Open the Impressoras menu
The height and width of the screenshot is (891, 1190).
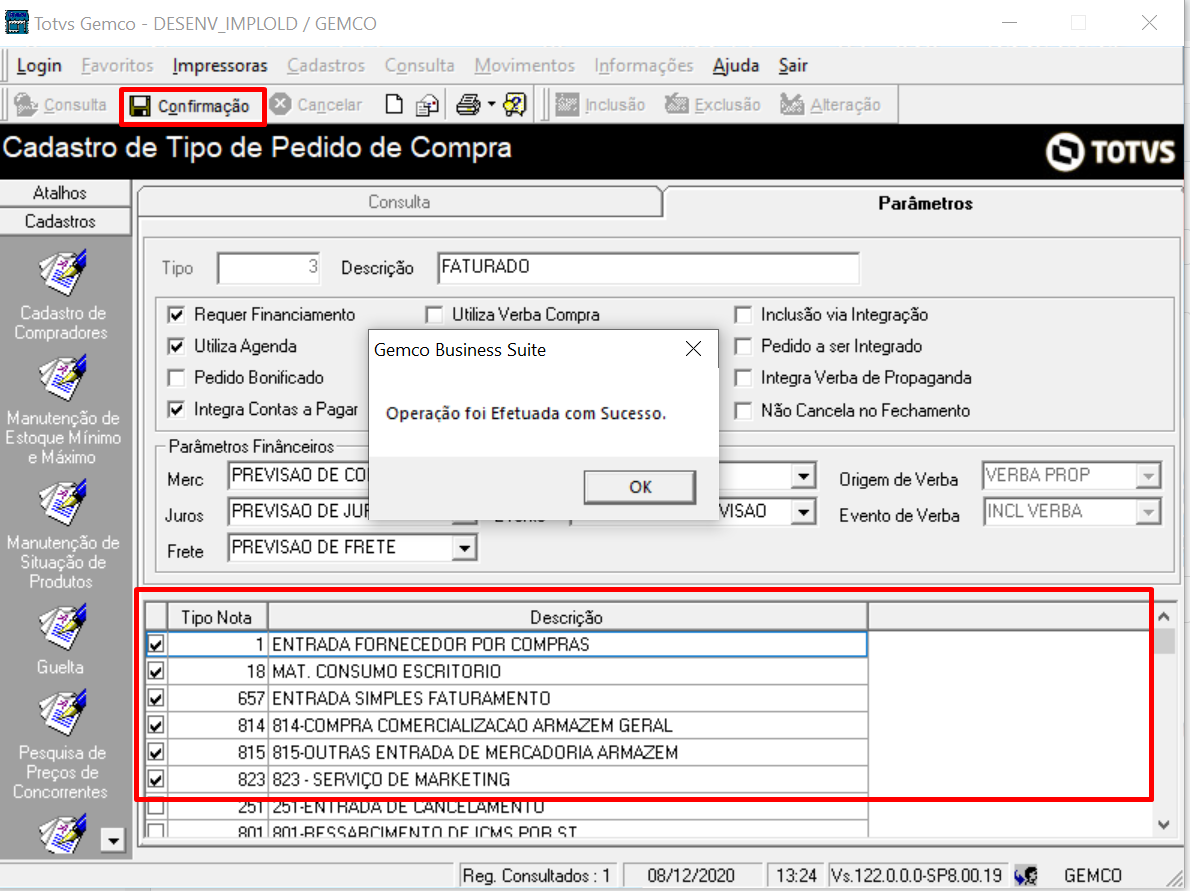point(219,66)
